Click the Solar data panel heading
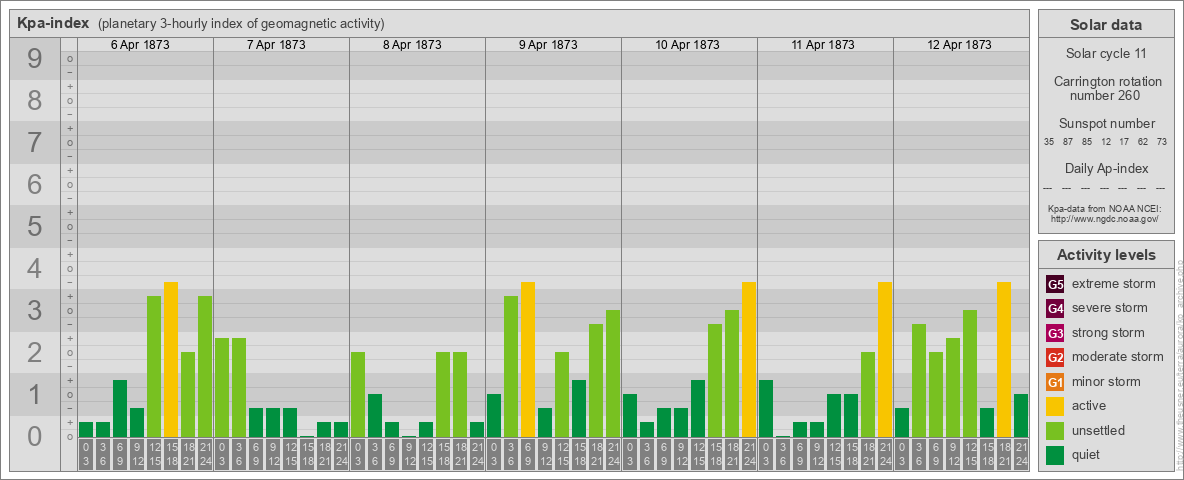 coord(1106,25)
